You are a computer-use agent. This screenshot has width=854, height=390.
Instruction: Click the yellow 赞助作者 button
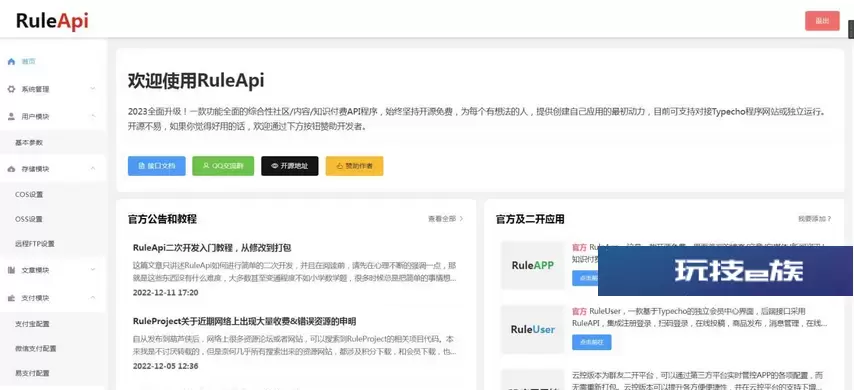354,166
